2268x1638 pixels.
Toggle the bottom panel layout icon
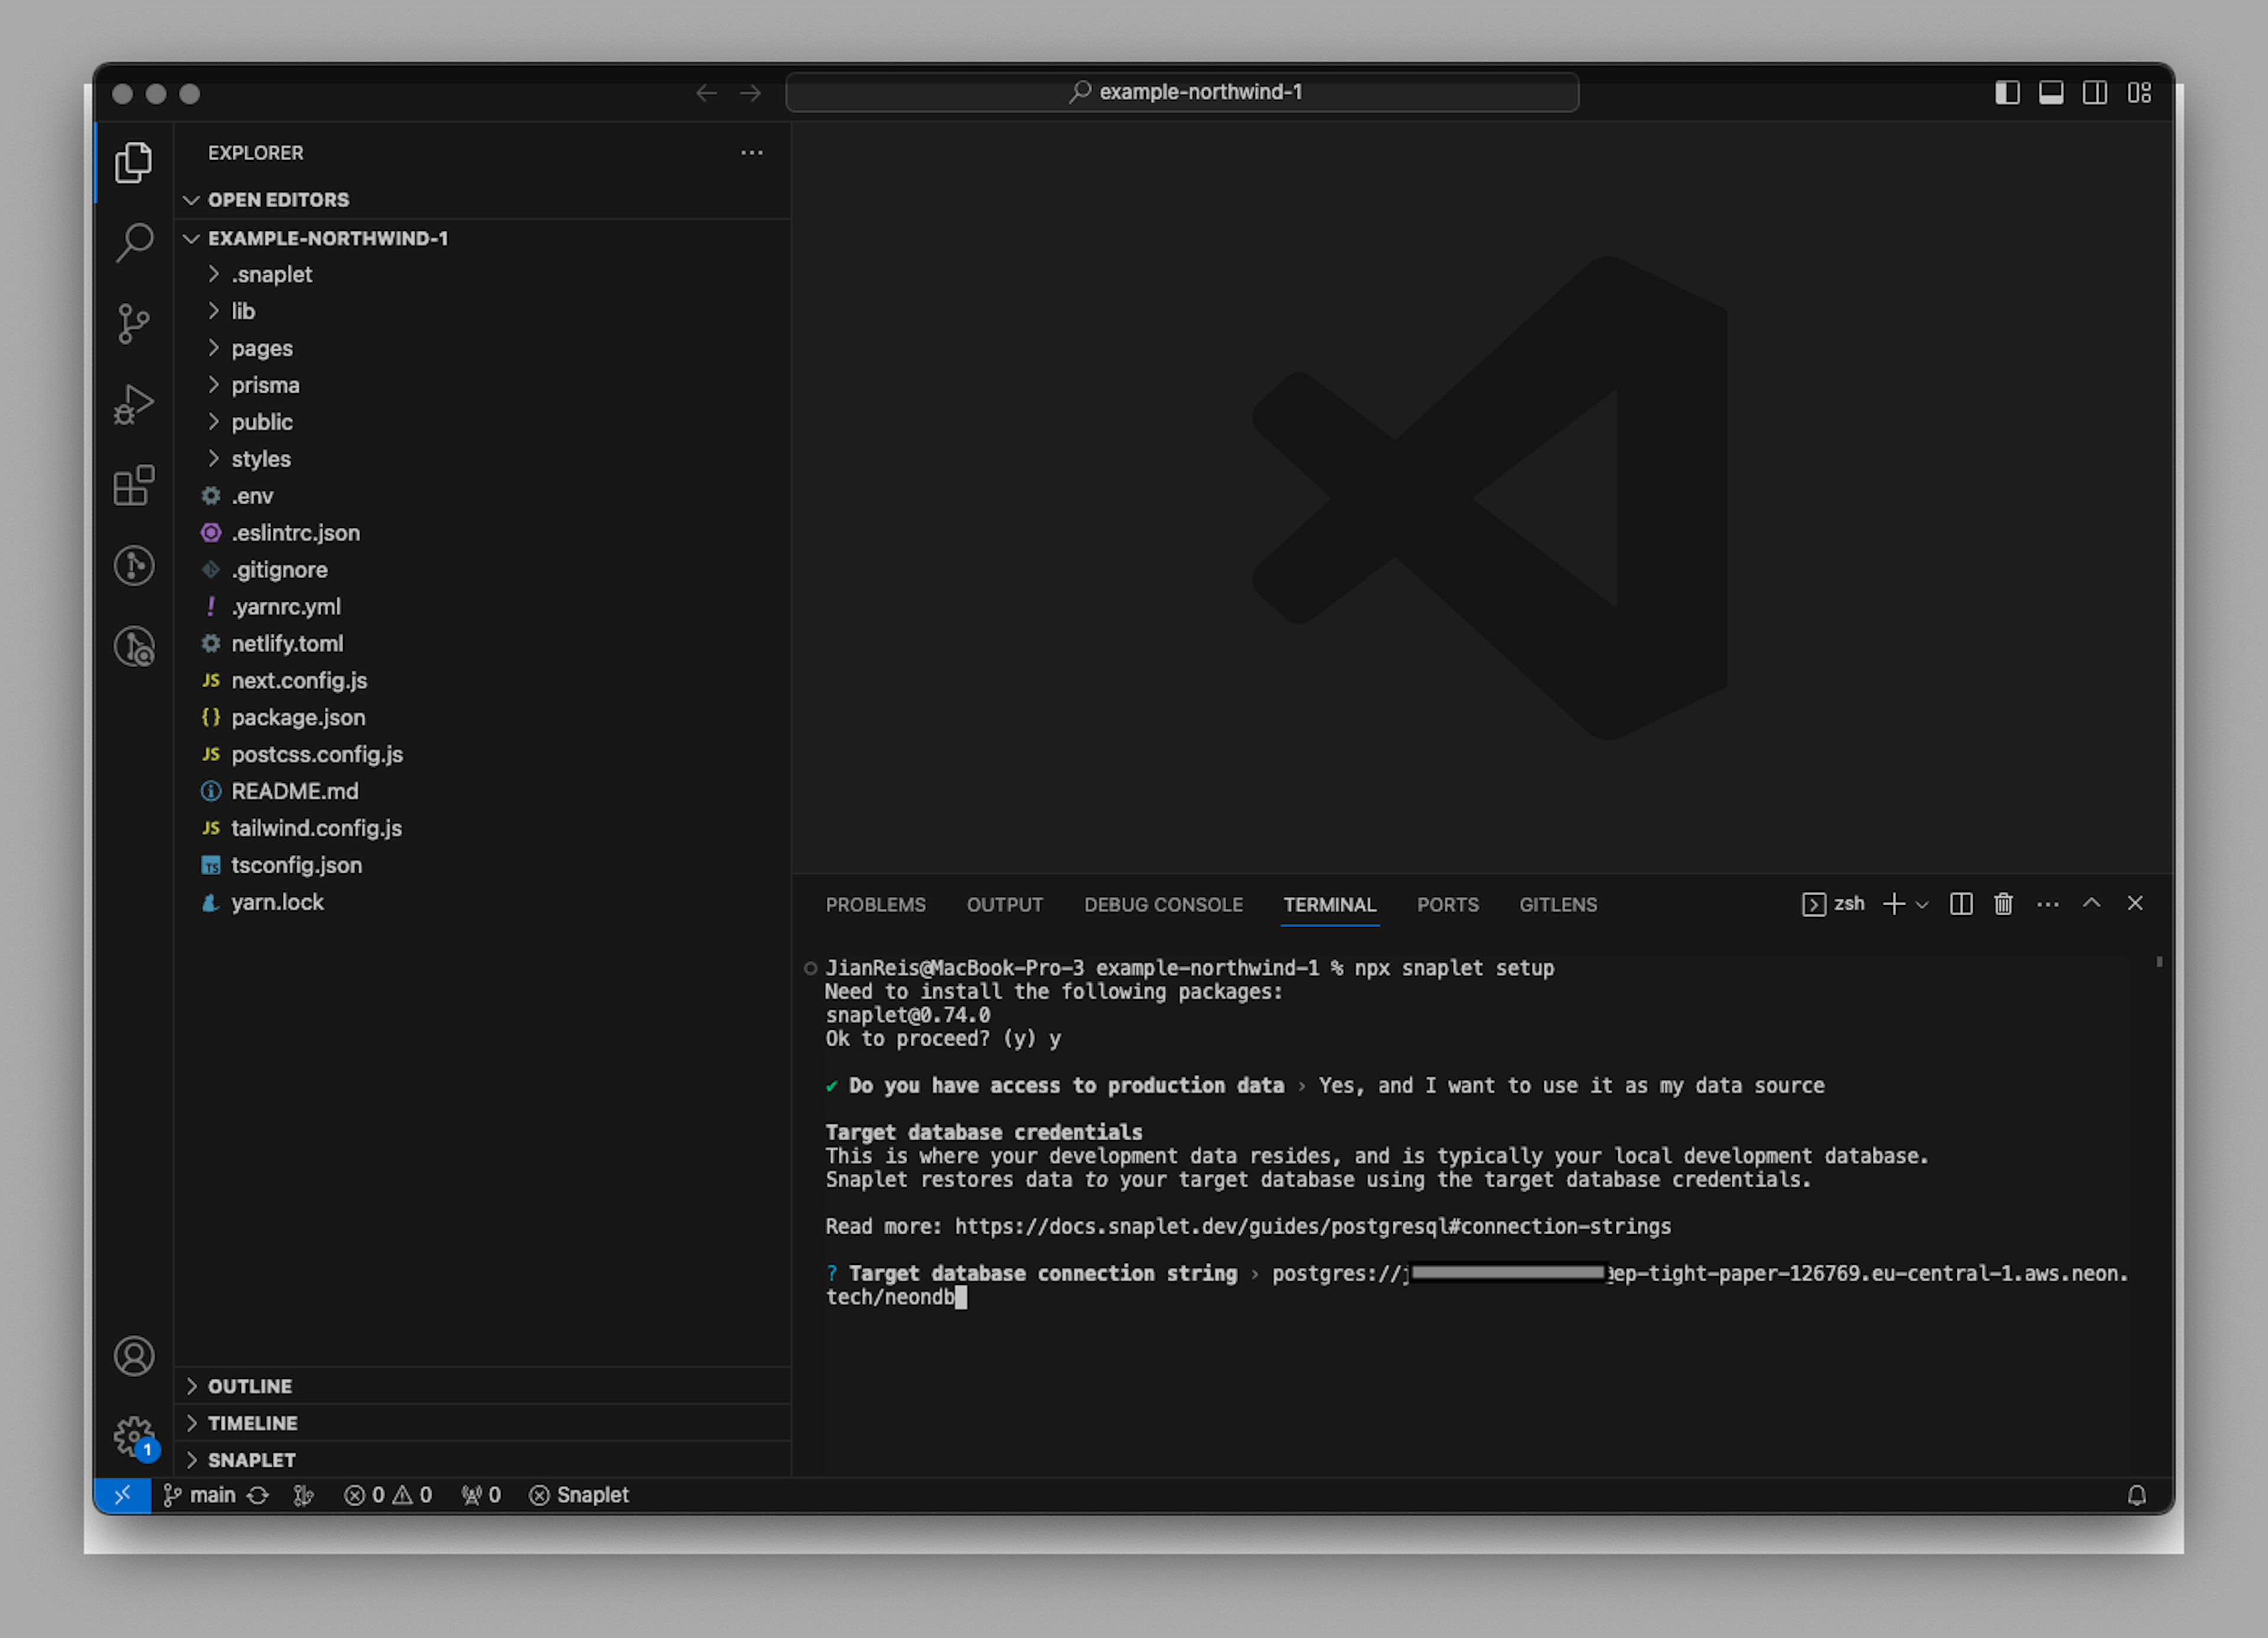2051,93
